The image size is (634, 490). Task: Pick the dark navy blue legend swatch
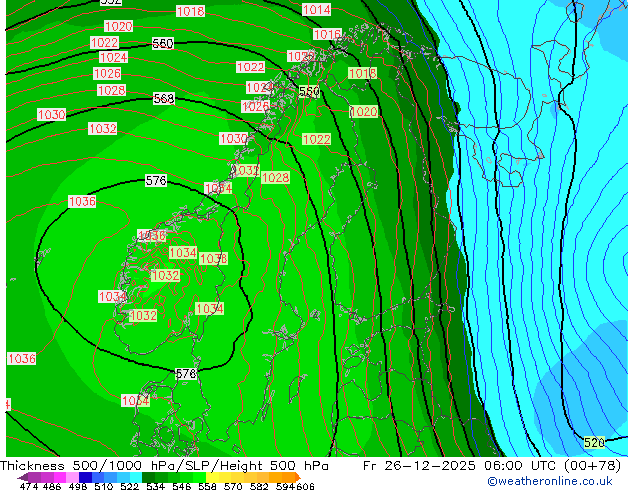(85, 477)
